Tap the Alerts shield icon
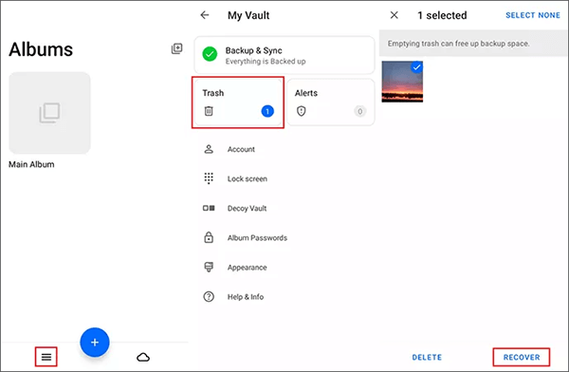 pyautogui.click(x=301, y=111)
